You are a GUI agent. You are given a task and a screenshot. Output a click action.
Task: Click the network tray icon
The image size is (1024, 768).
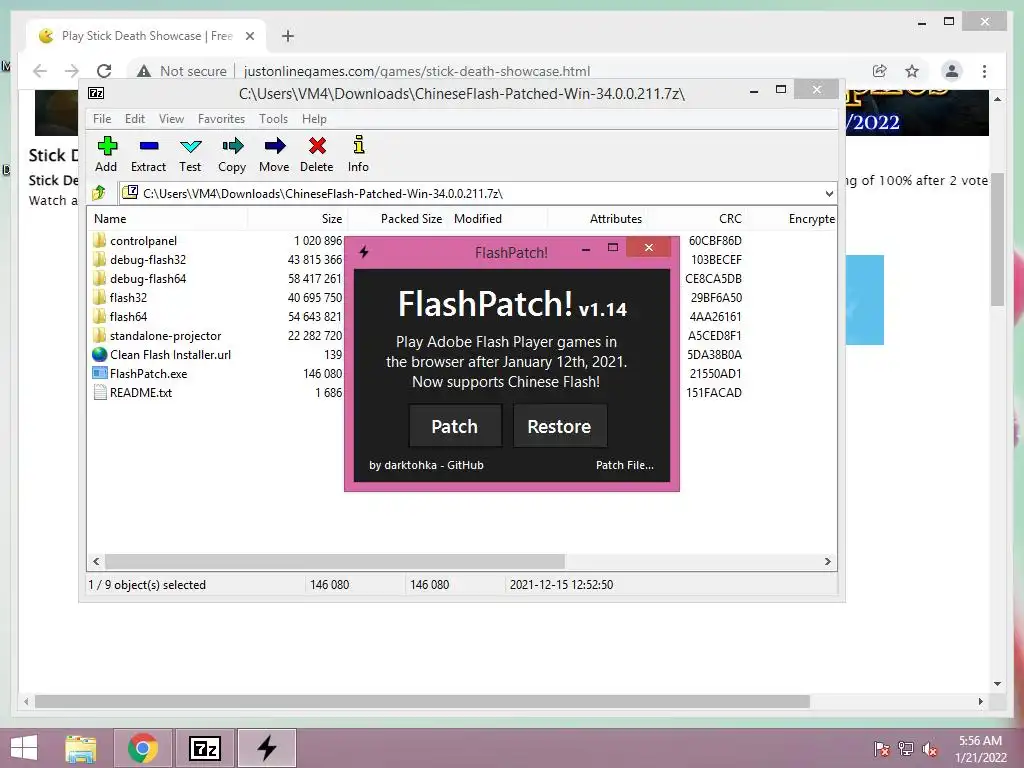[x=906, y=748]
